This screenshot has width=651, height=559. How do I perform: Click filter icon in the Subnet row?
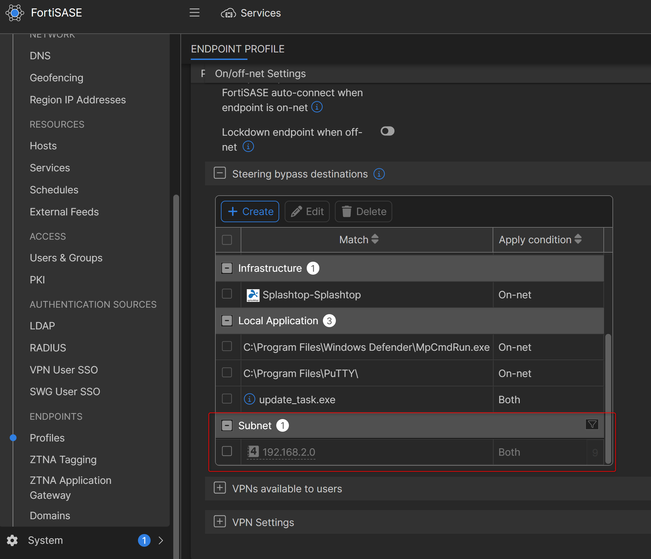pyautogui.click(x=592, y=425)
